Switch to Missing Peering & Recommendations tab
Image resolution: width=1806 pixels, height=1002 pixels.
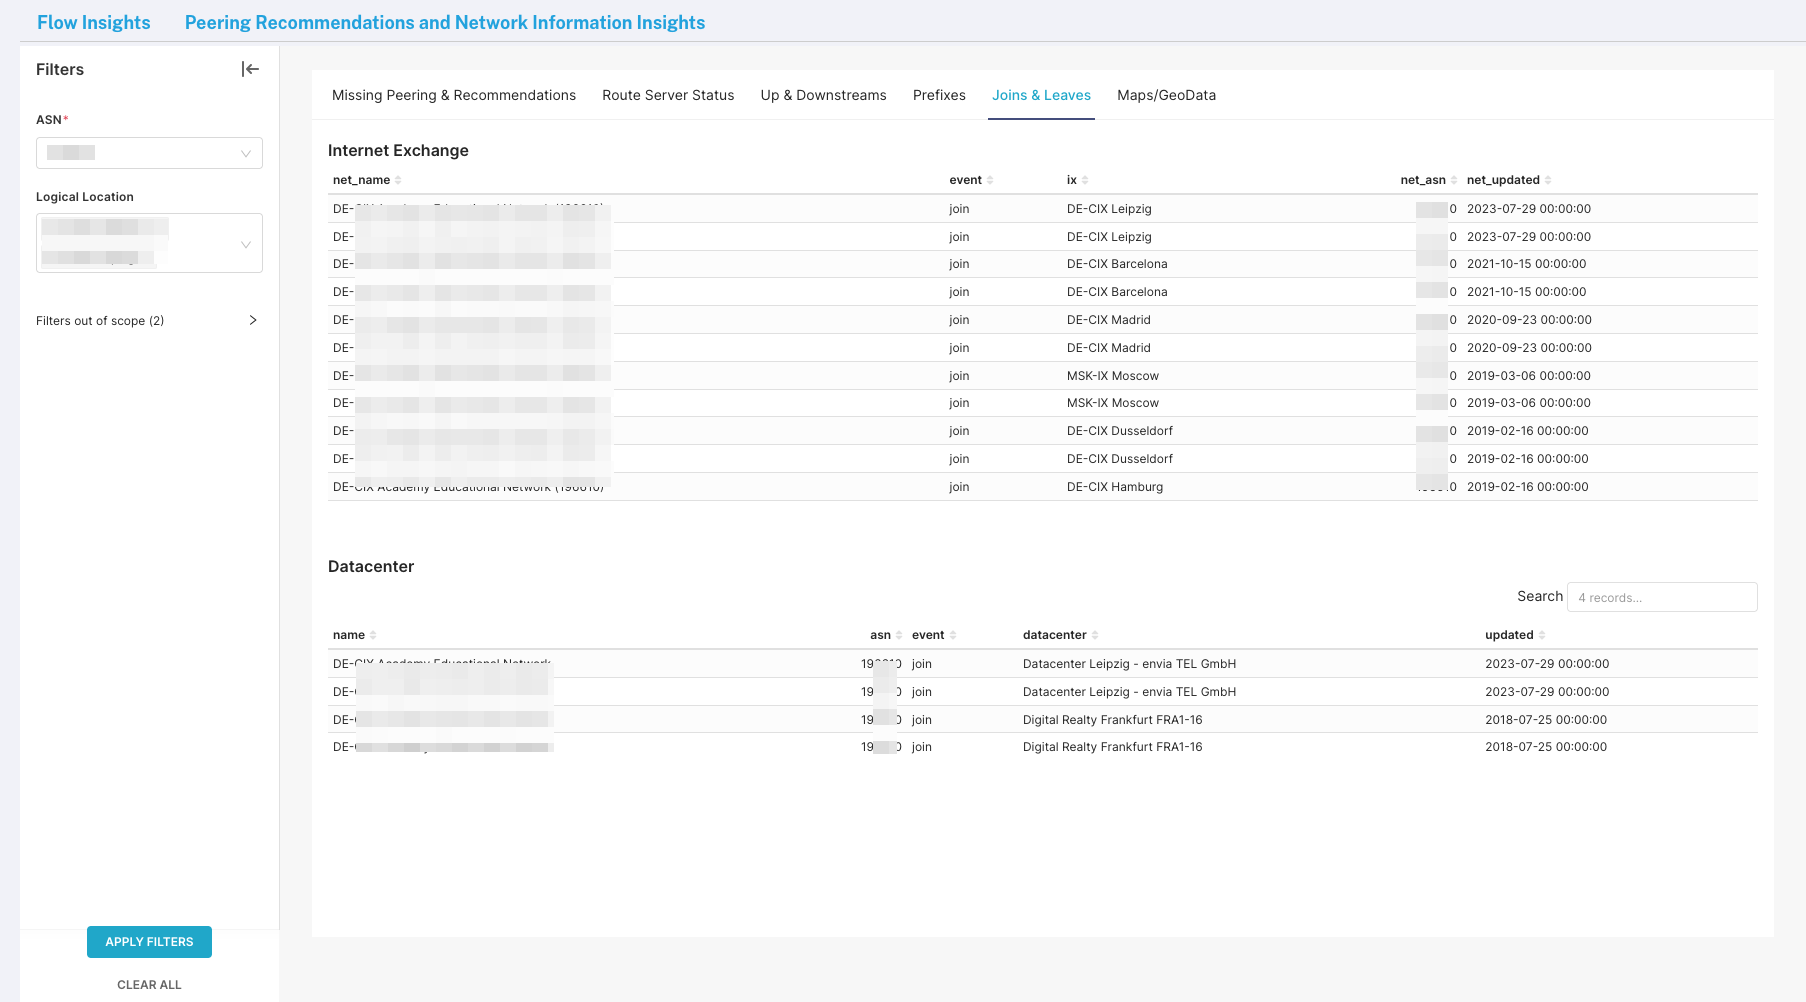454,95
